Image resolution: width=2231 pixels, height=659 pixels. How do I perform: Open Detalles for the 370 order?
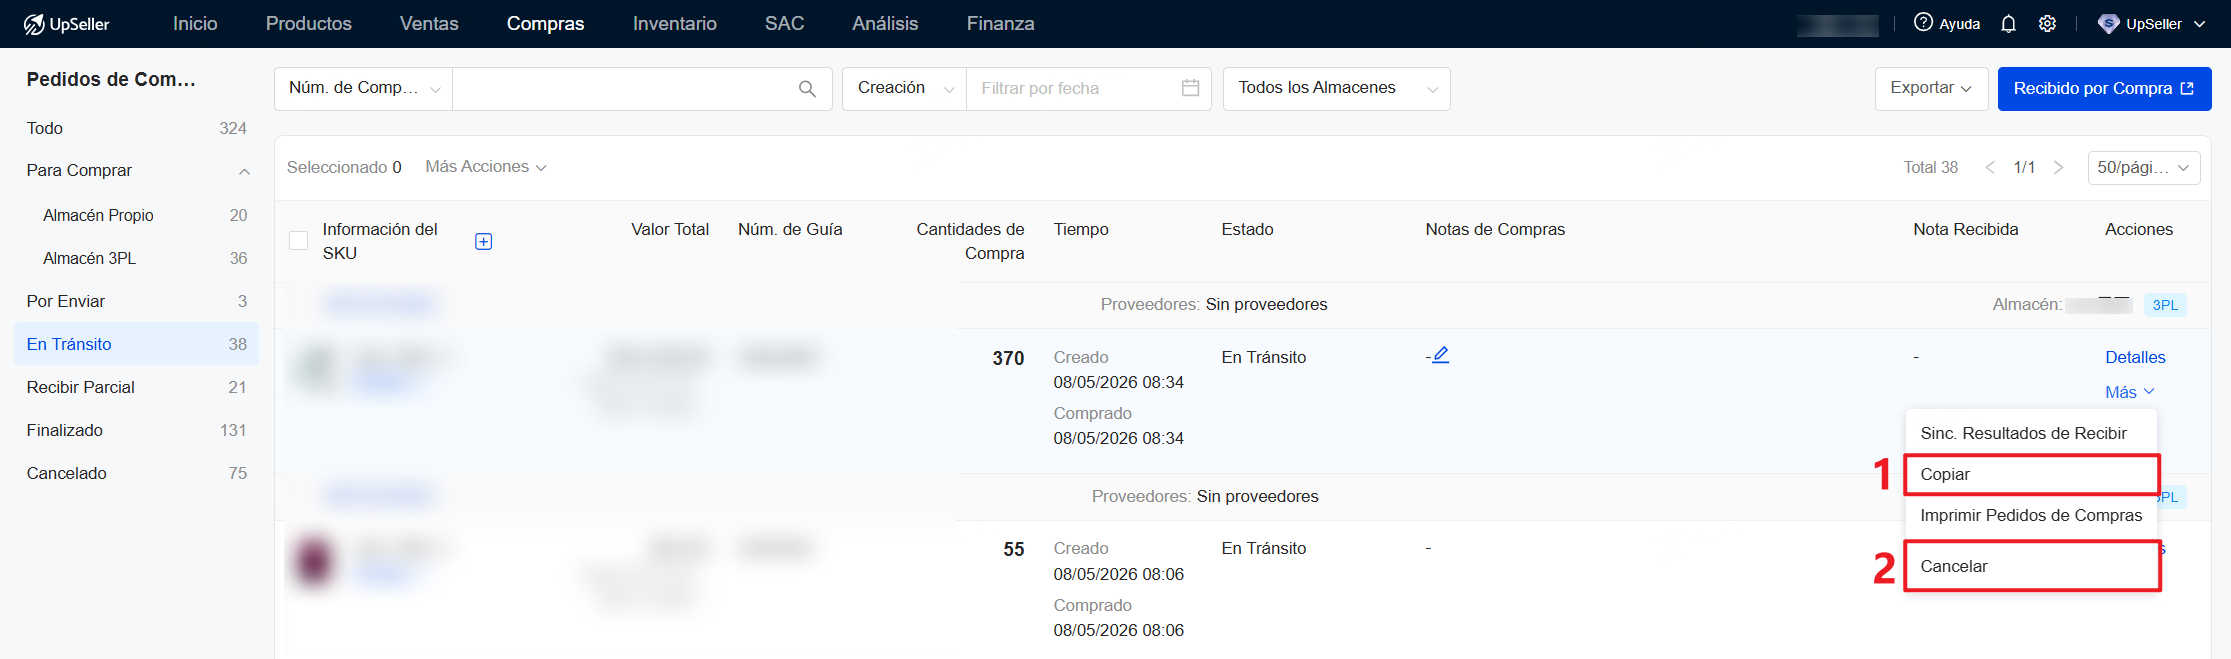[2135, 357]
